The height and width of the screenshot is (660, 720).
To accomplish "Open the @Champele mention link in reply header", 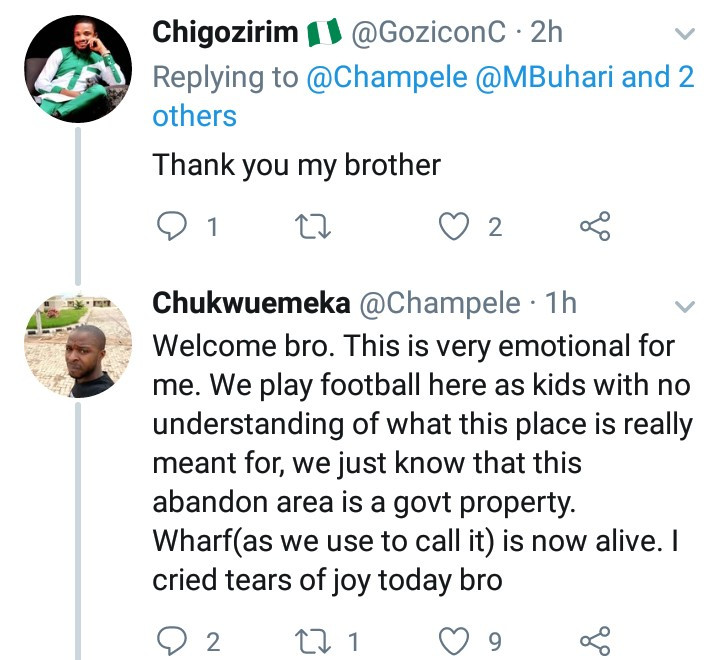I will tap(372, 78).
